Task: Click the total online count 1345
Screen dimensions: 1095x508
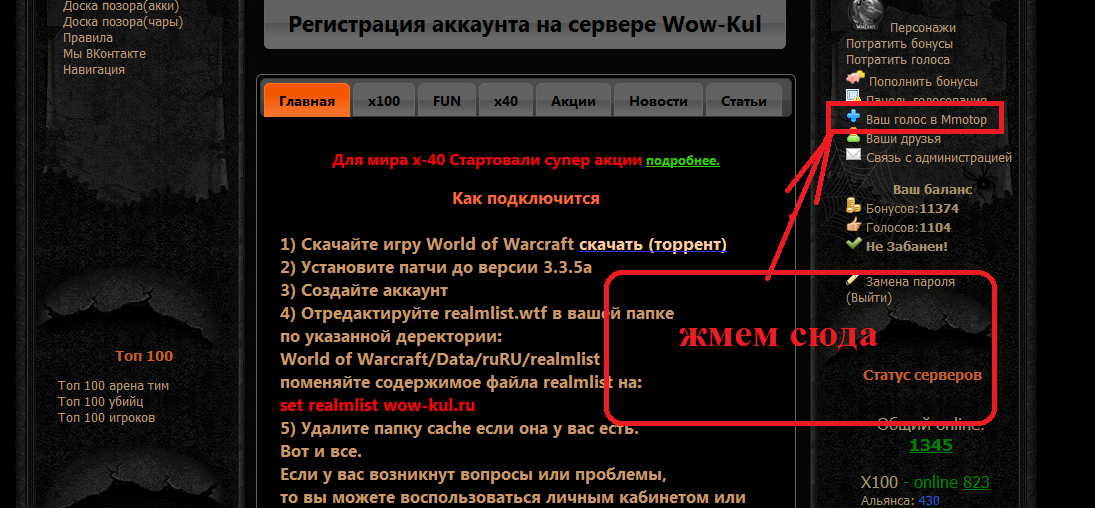Action: click(x=931, y=445)
